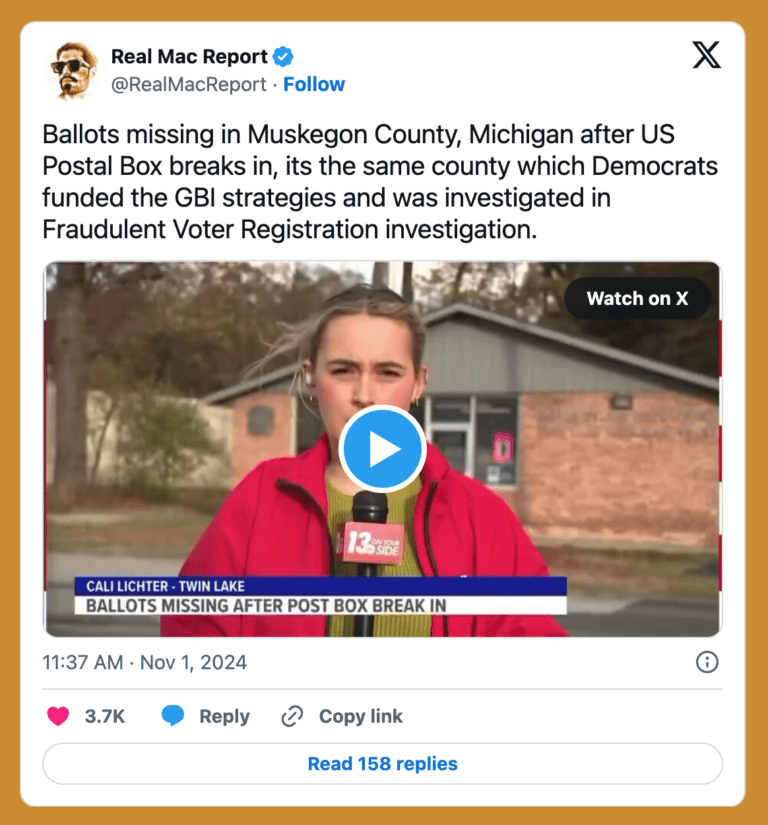
Task: Open the tweet info circle icon
Action: [x=706, y=662]
